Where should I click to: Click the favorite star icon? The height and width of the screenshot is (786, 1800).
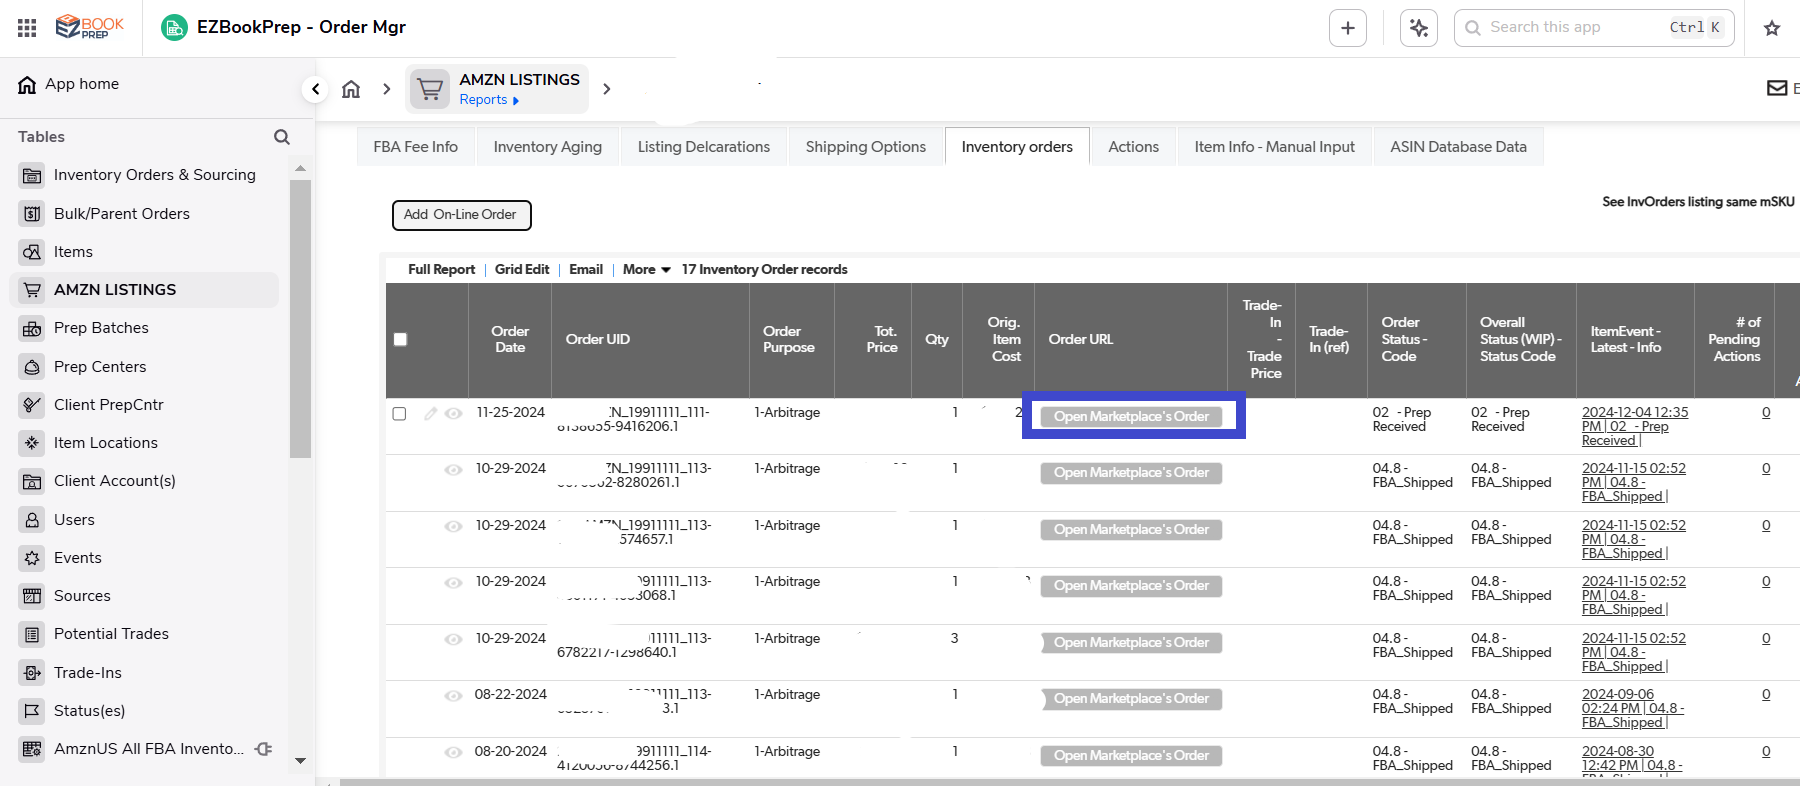coord(1772,28)
